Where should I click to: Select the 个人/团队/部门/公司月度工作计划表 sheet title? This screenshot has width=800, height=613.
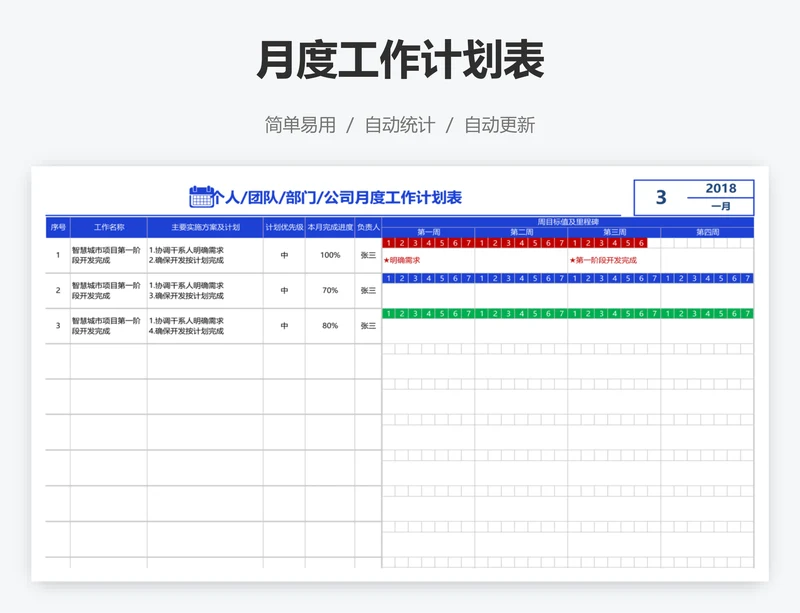coord(337,198)
